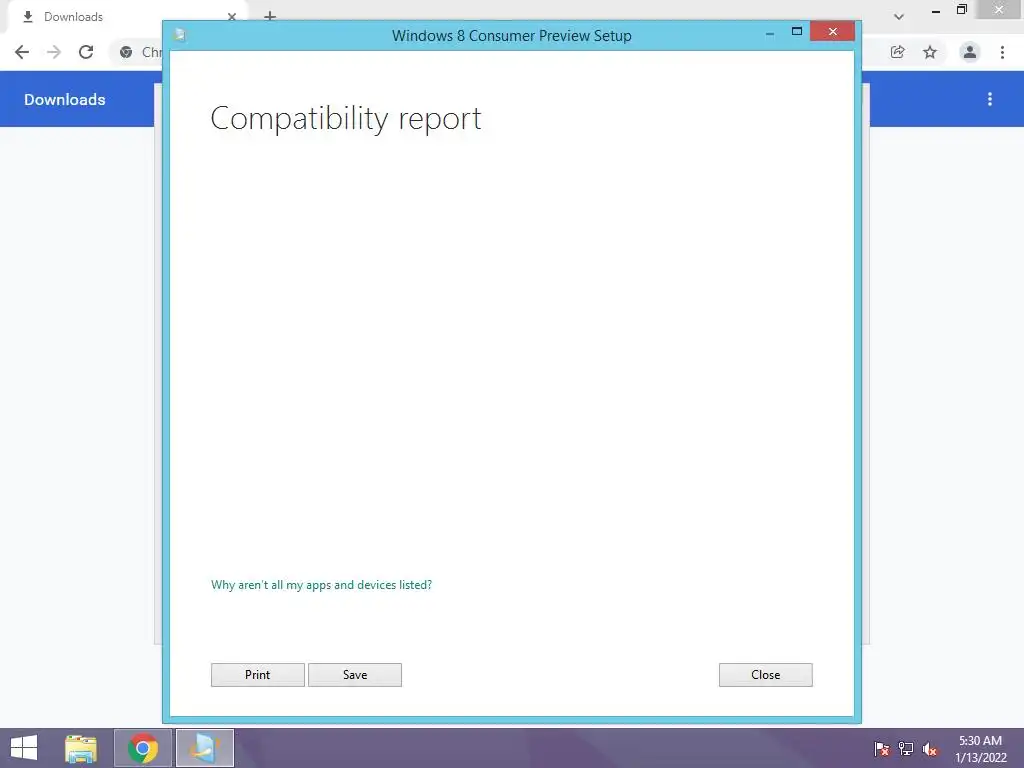Open the Chrome three-dot main menu

pos(1002,52)
